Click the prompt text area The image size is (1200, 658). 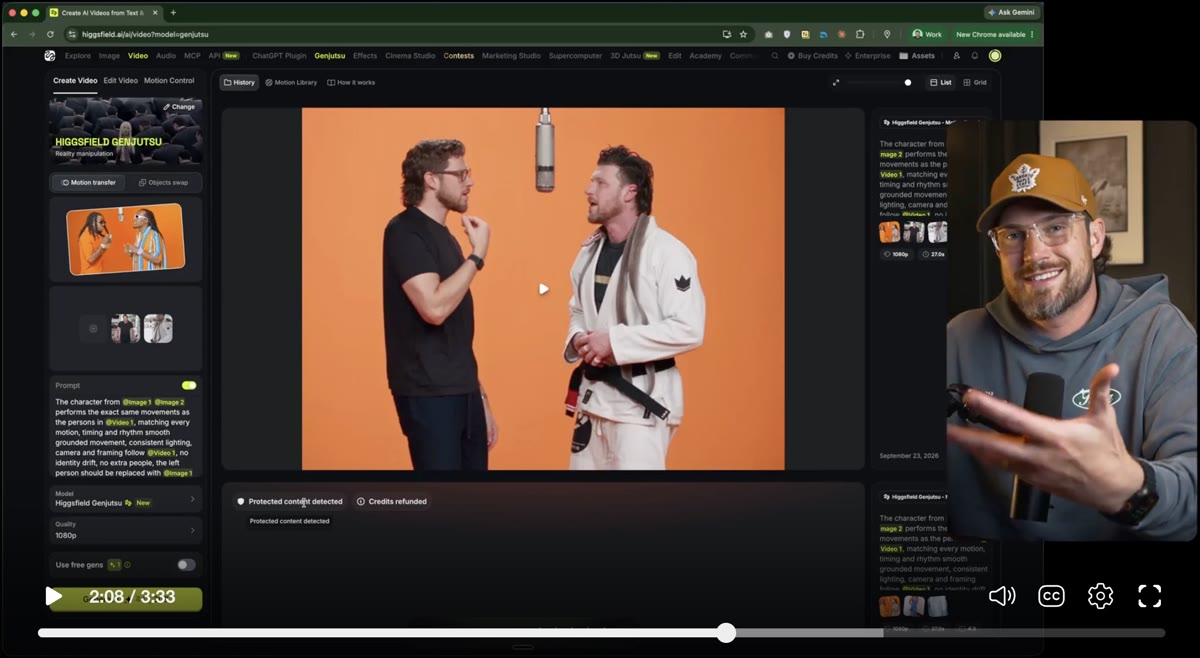(125, 437)
